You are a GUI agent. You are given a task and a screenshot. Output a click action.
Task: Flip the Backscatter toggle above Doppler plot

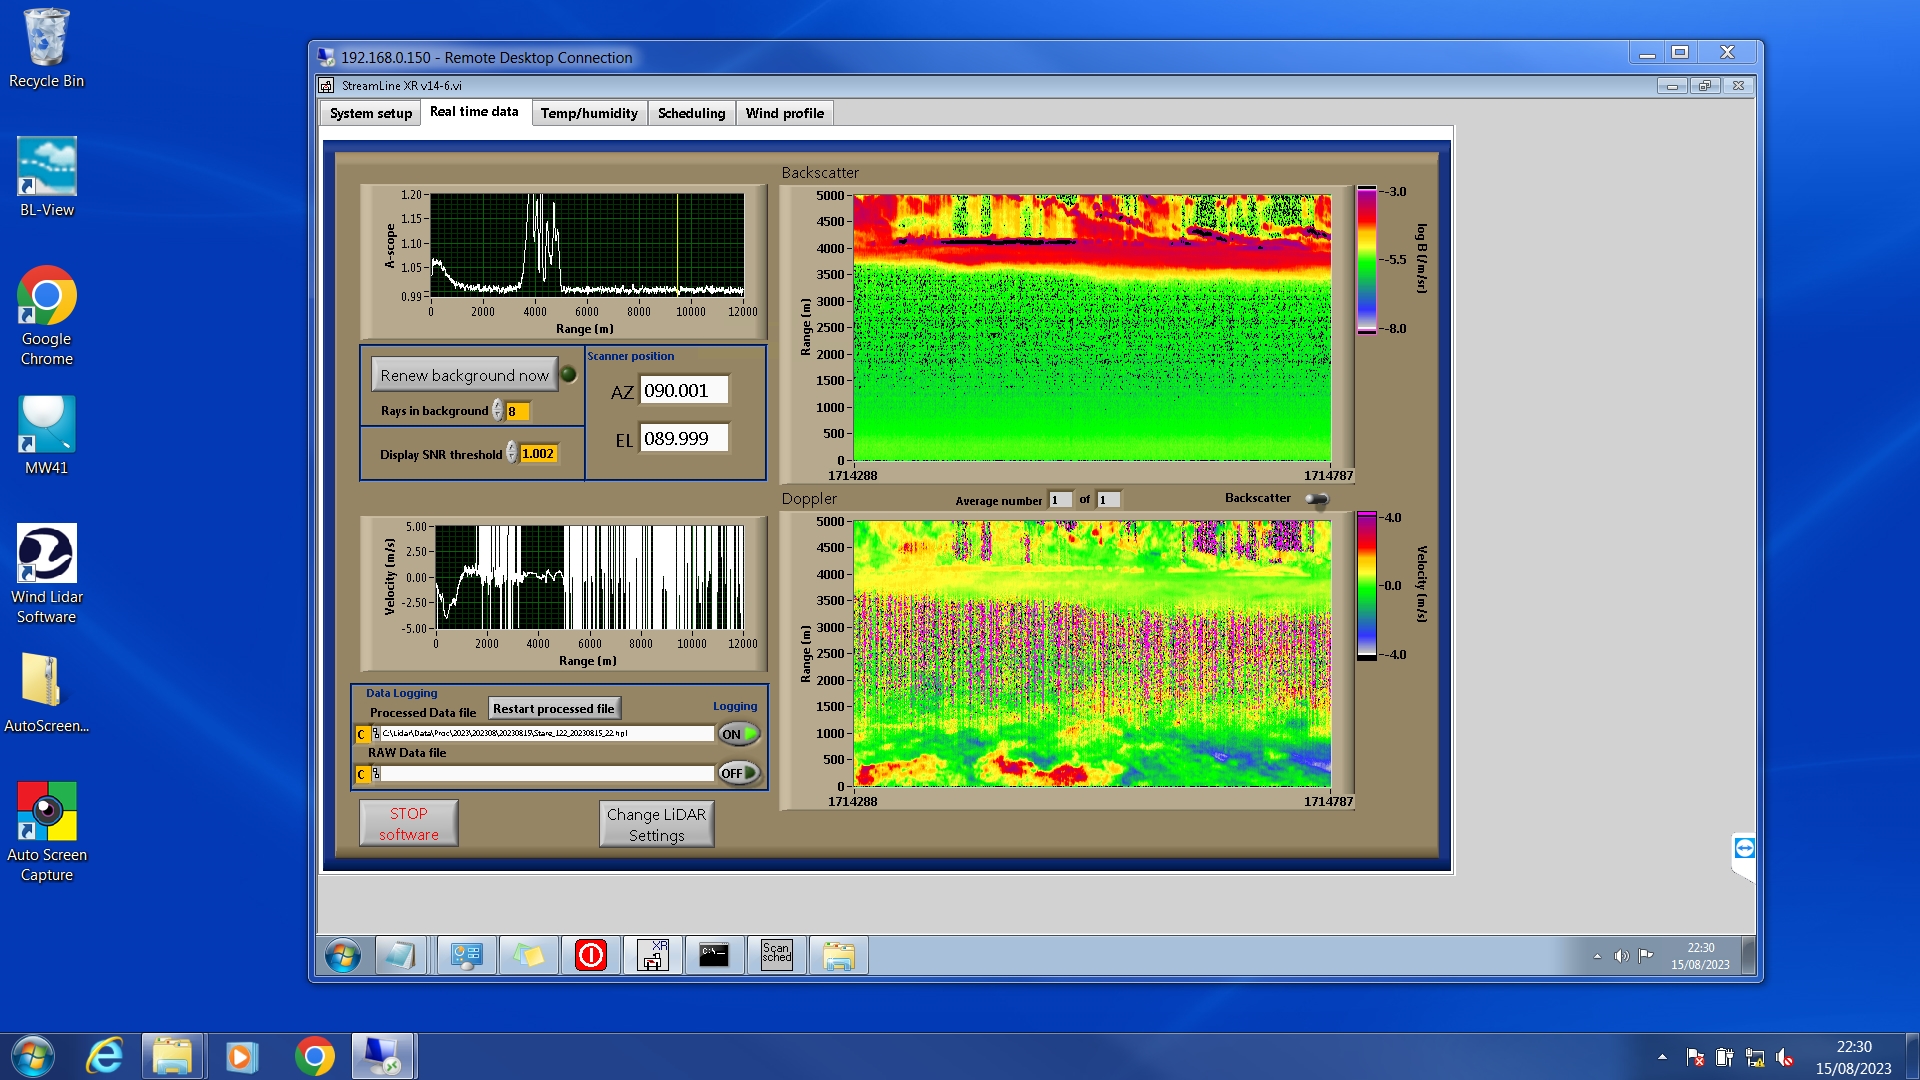coord(1317,498)
